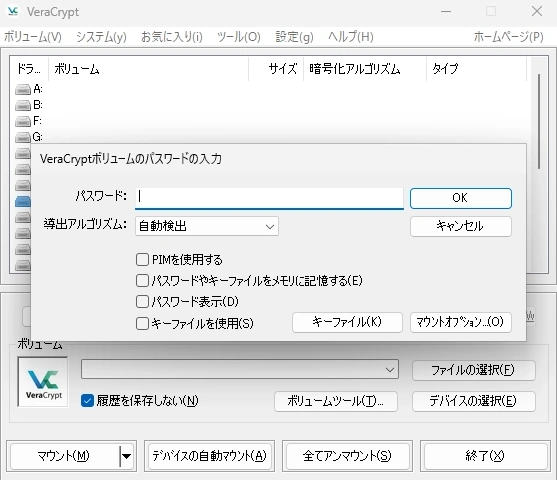Open the 導出アルゴリズム dropdown set to 自動検出
557x480 pixels.
click(x=207, y=226)
